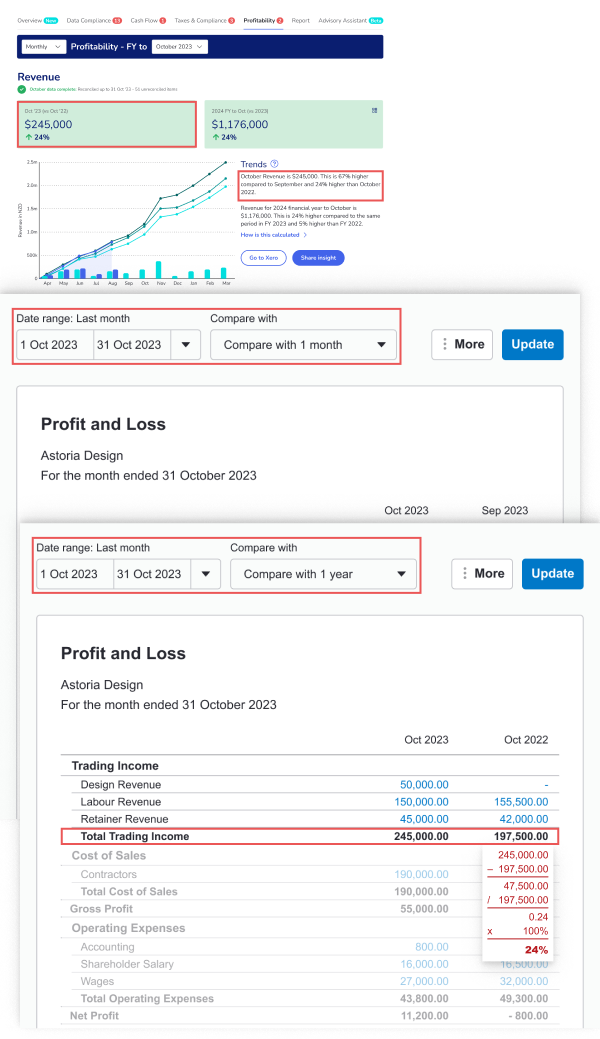Screen dimensions: 600x1039
Task: Click the green October data complete check icon
Action: pos(22,89)
